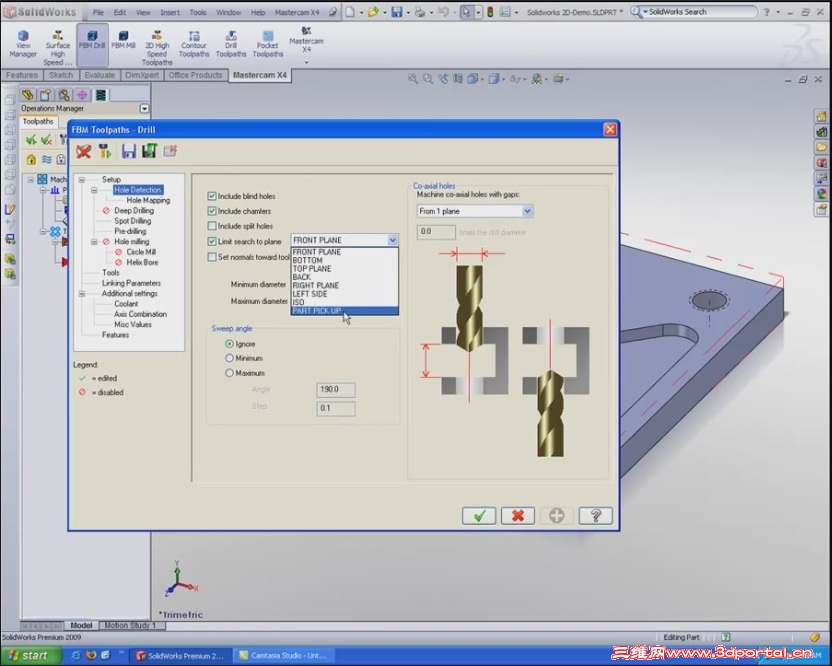Click SolidWorks Premium taskbar button
The height and width of the screenshot is (666, 832).
click(x=181, y=656)
